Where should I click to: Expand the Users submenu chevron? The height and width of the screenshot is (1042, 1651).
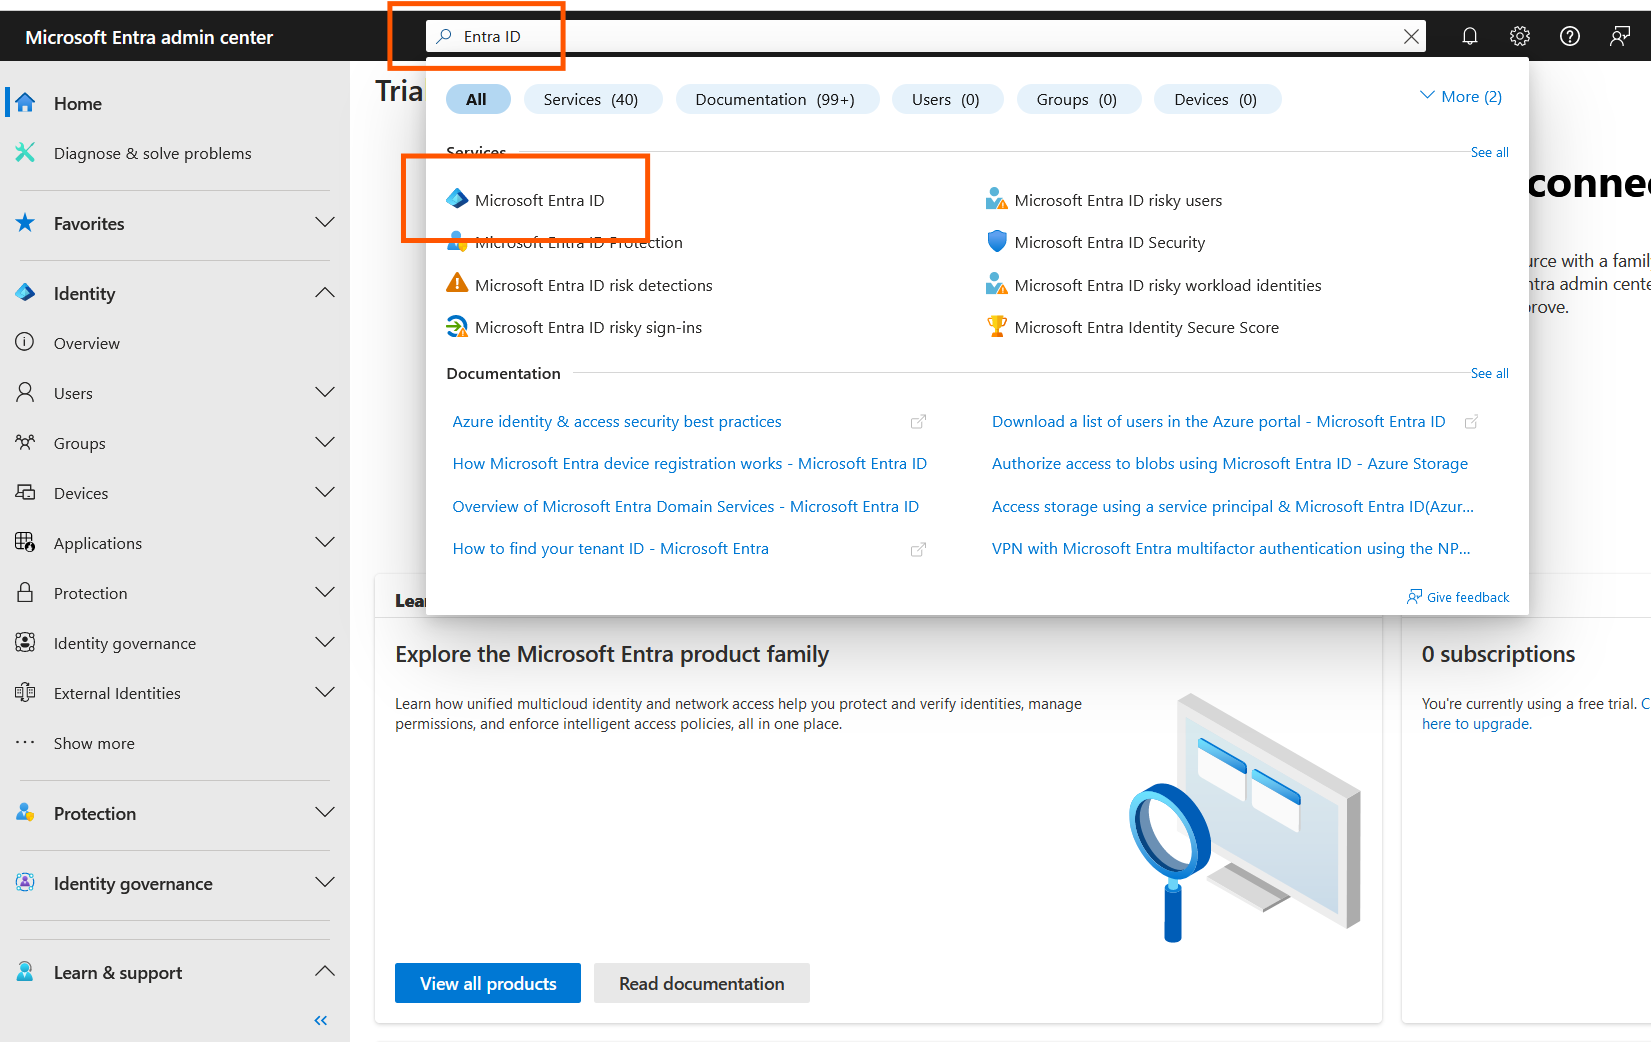324,393
